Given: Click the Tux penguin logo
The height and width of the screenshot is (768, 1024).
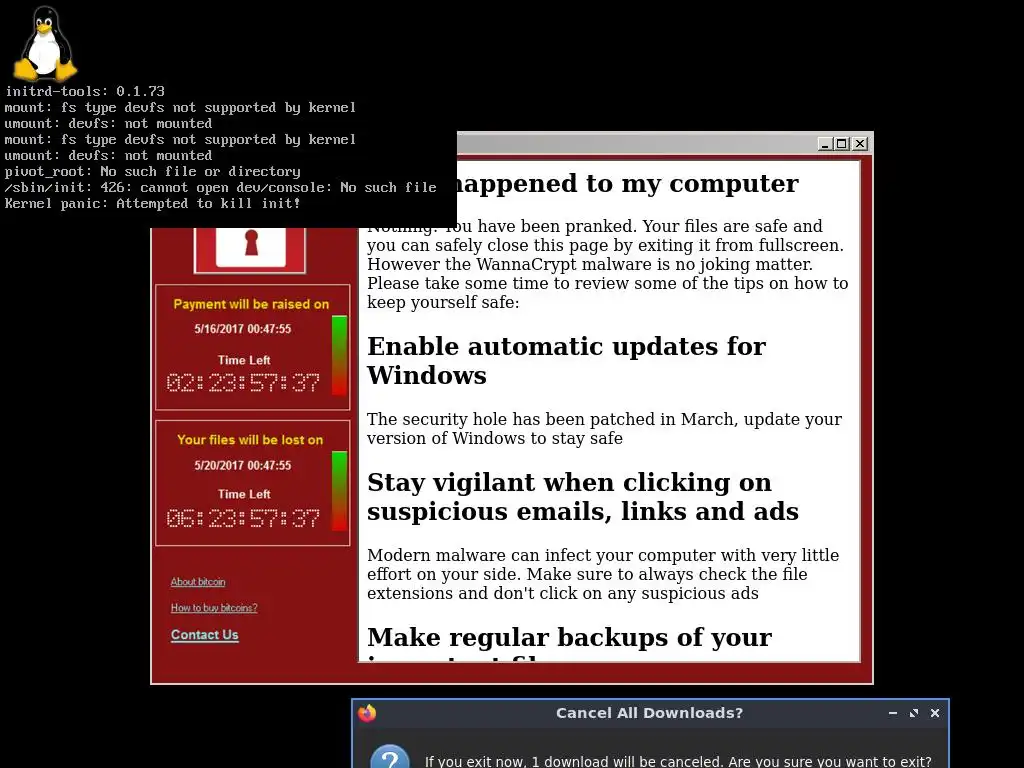Looking at the screenshot, I should [45, 43].
